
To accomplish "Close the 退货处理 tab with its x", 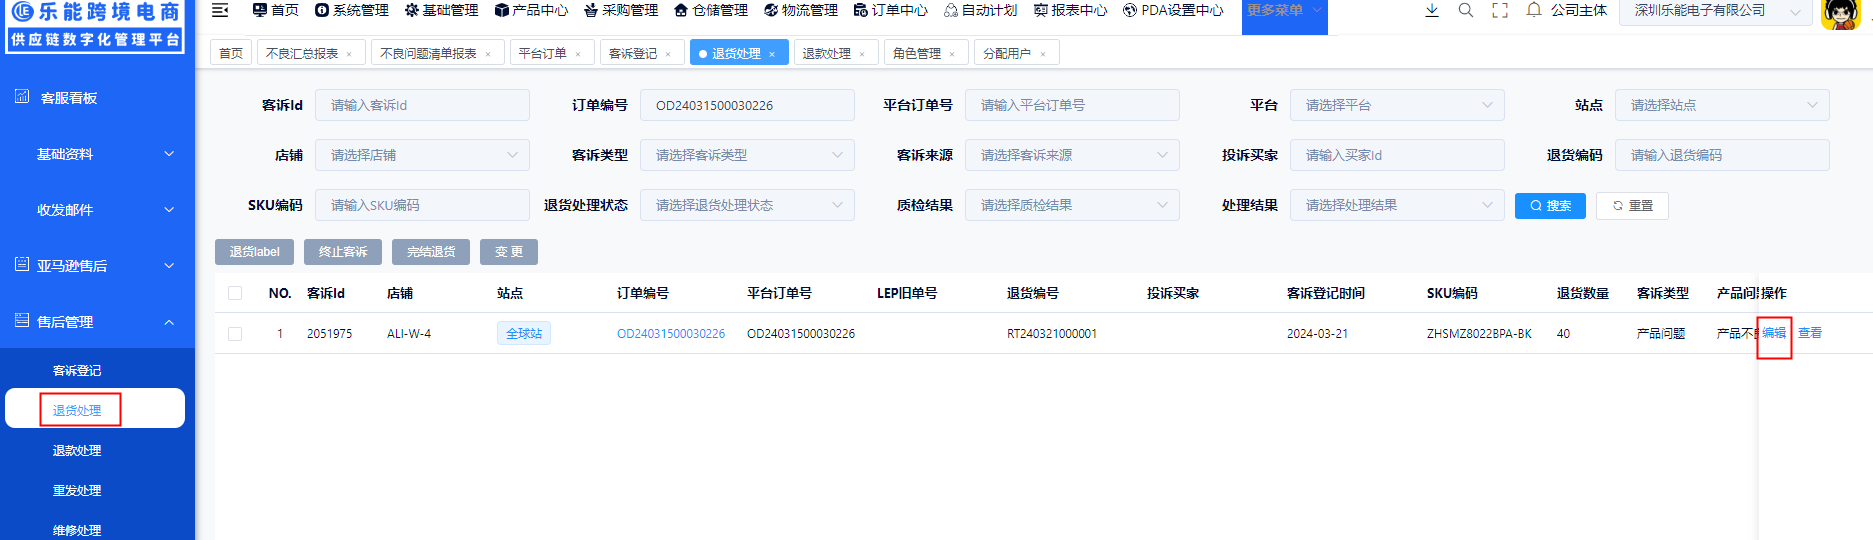I will tap(772, 54).
